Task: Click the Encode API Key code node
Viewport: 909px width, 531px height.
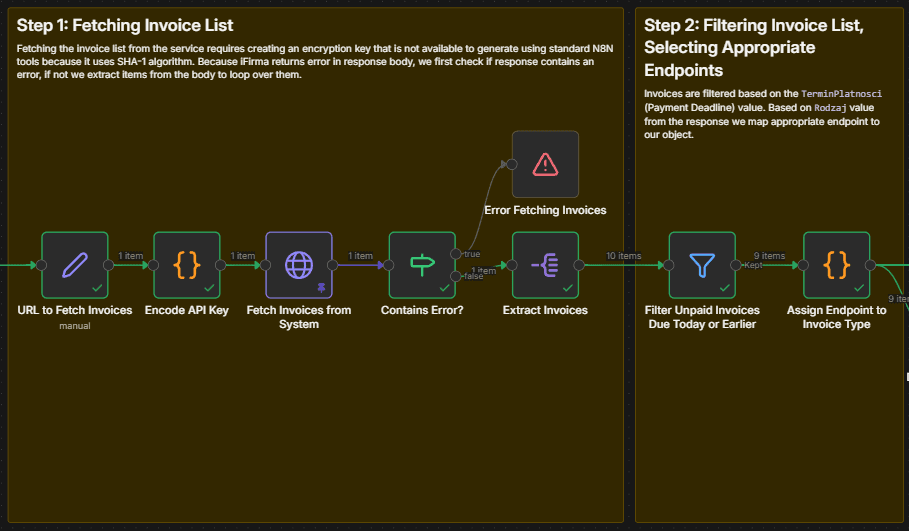Action: (187, 265)
